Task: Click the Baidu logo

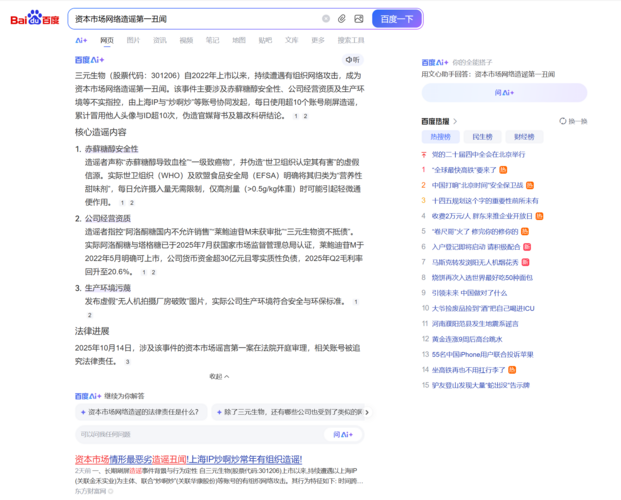Action: pos(35,18)
